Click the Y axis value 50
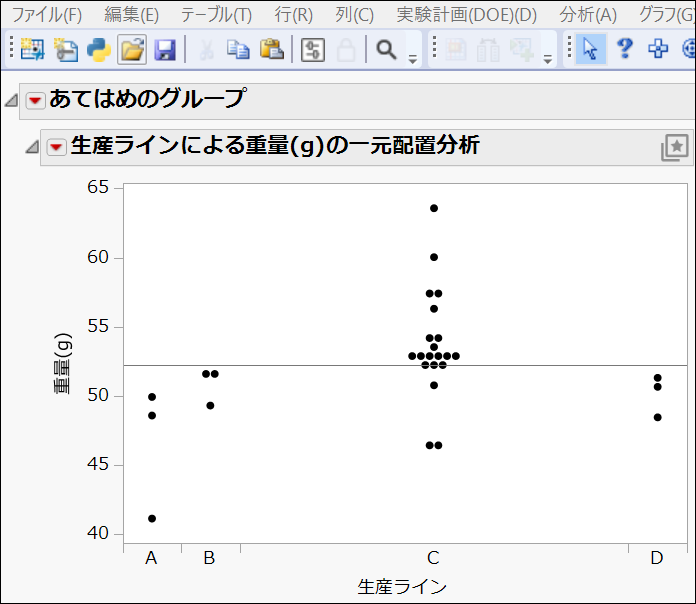Image resolution: width=696 pixels, height=604 pixels. tap(98, 395)
